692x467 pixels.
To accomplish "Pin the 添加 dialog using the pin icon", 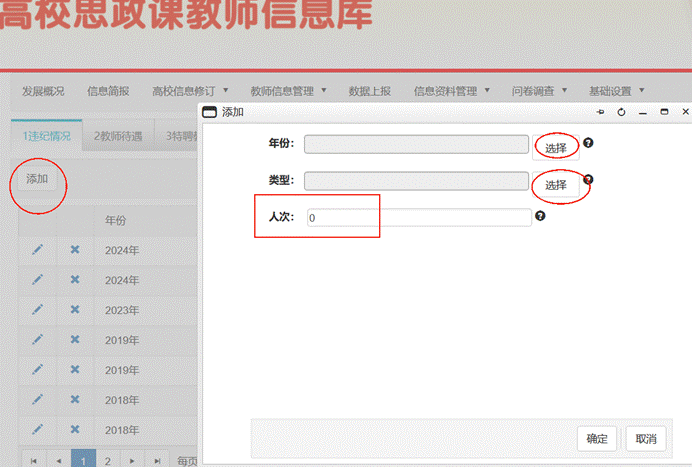I will (x=600, y=112).
